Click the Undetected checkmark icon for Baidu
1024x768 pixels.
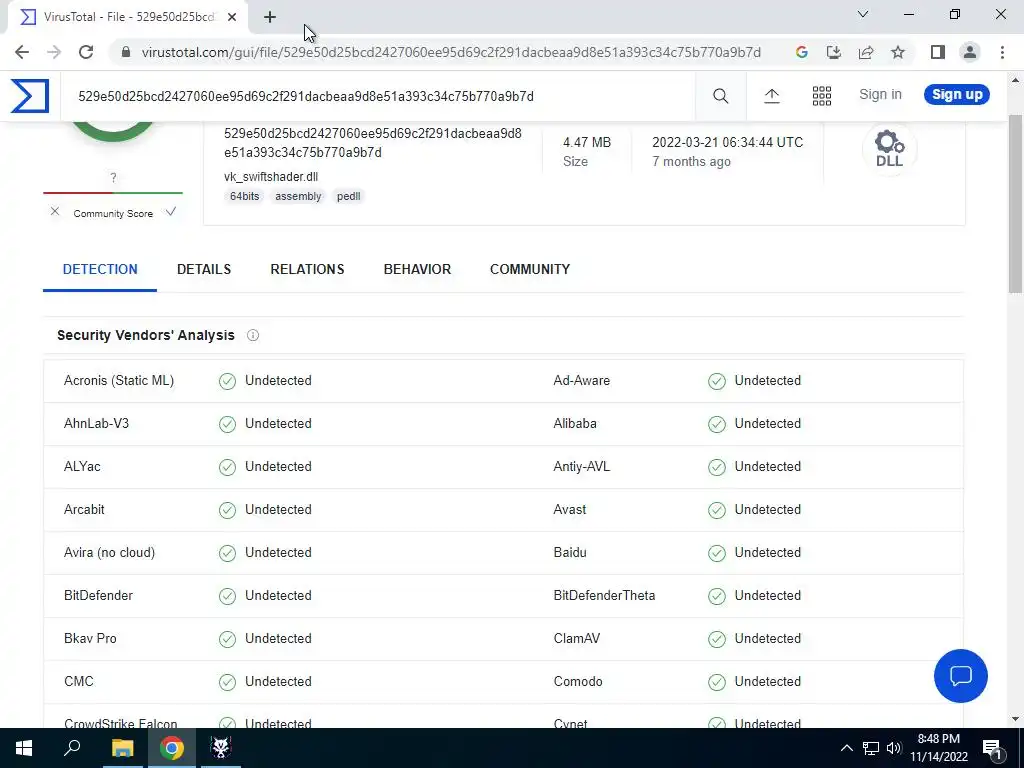click(x=717, y=553)
